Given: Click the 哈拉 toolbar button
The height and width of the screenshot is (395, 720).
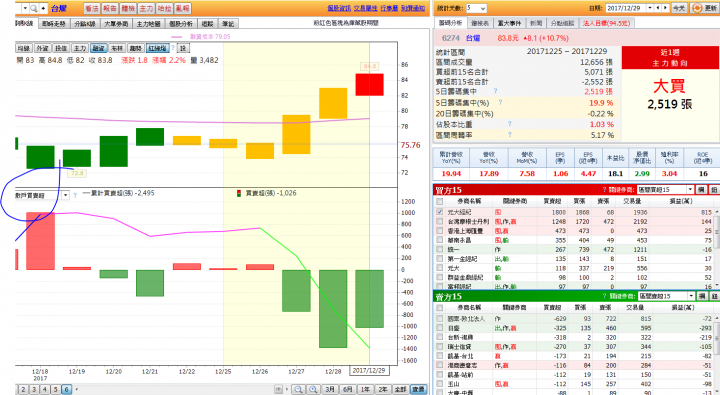Looking at the screenshot, I should click(164, 8).
